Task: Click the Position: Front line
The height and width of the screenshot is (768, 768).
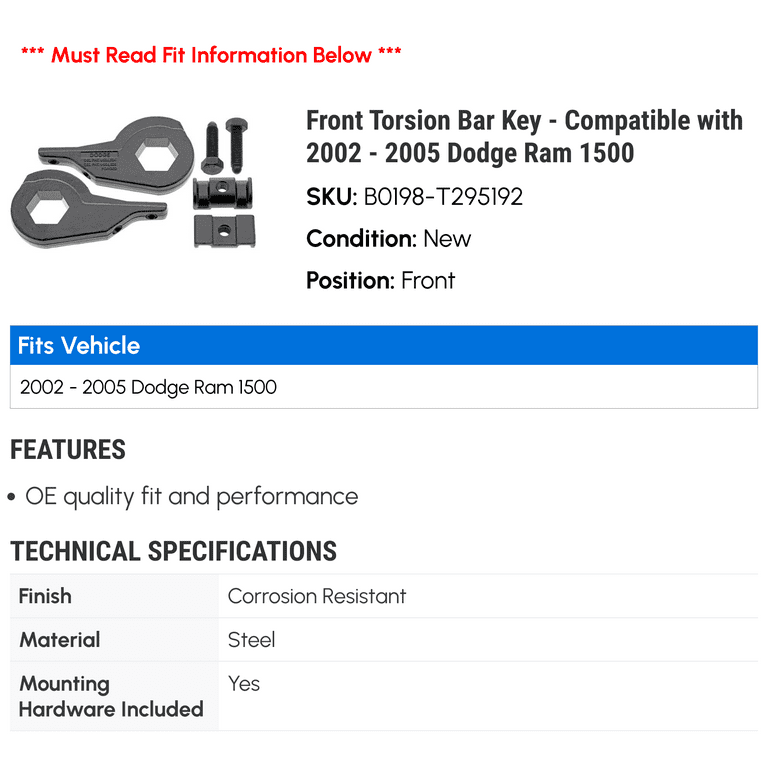Action: [380, 281]
